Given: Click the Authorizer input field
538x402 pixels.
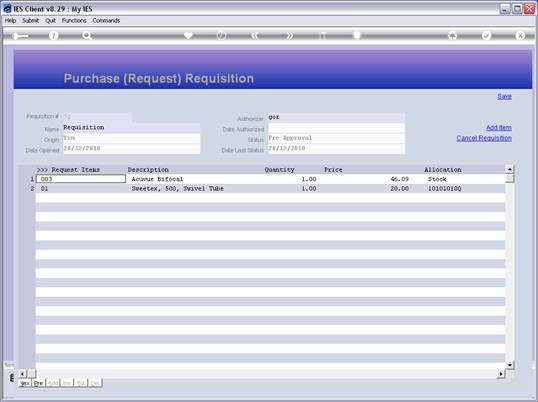Looking at the screenshot, I should [336, 117].
